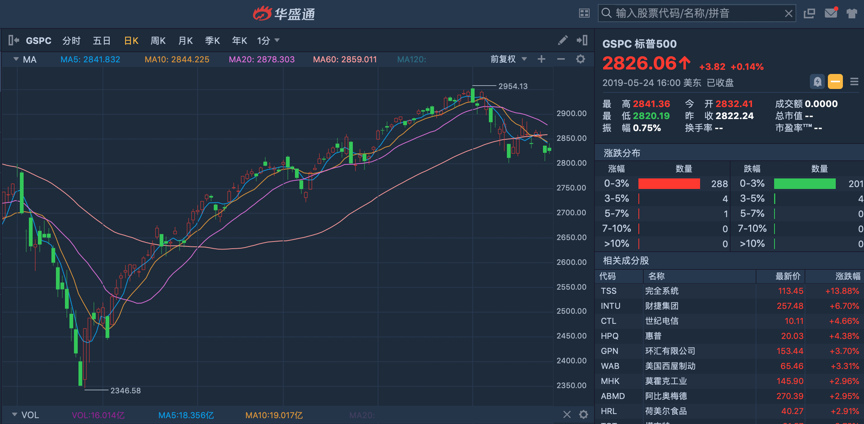This screenshot has width=864, height=424.
Task: Toggle the yellow watchlist remove button
Action: point(835,82)
